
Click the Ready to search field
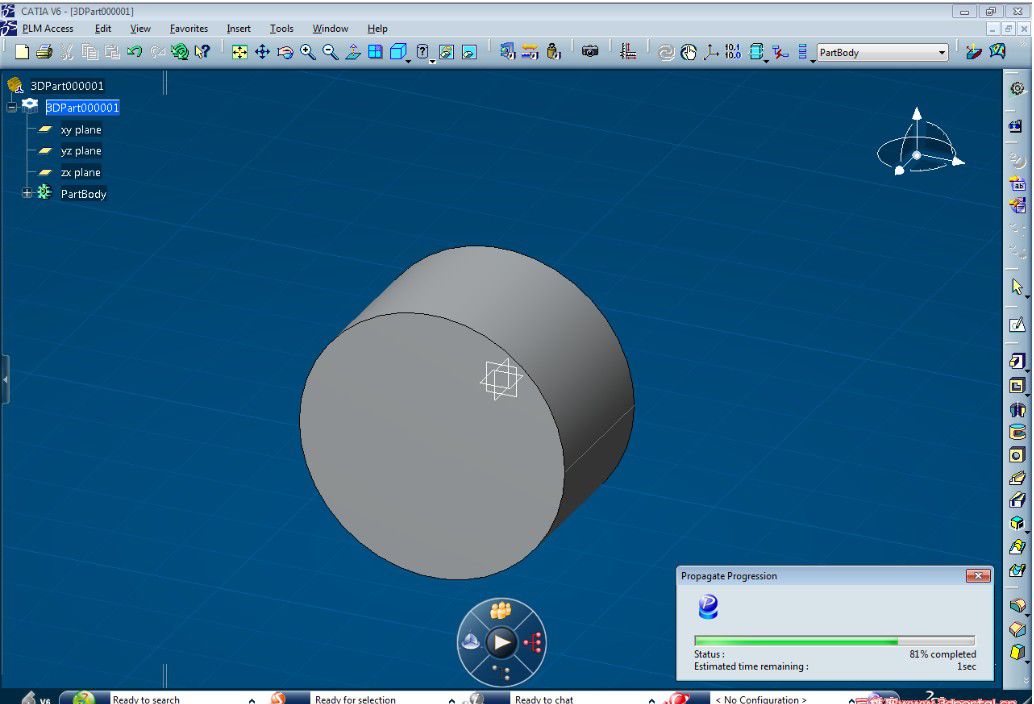(178, 699)
